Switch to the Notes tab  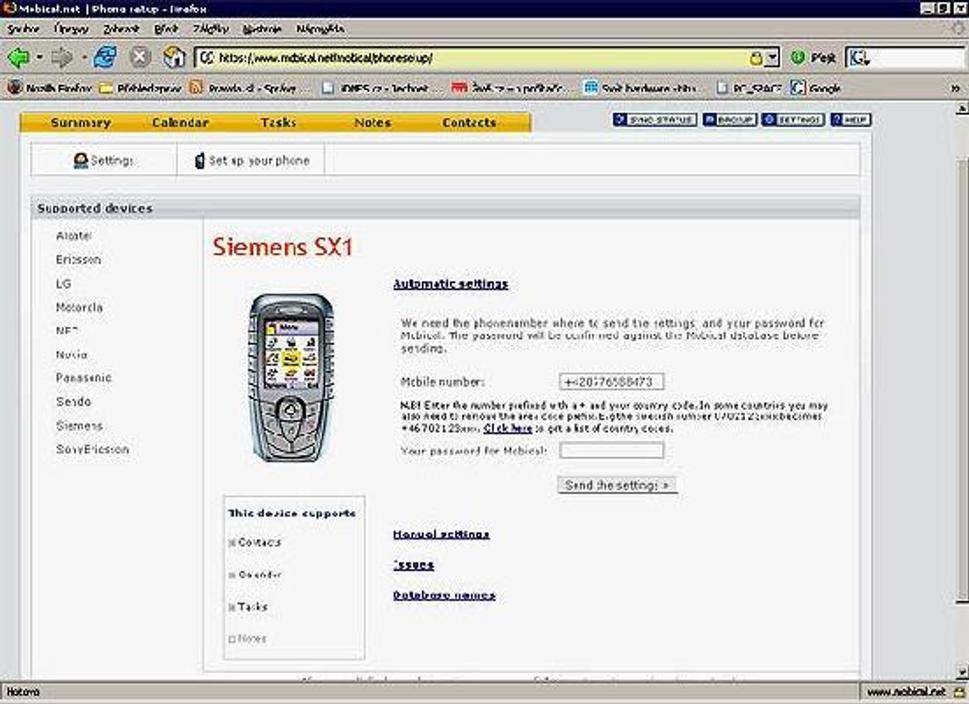pyautogui.click(x=373, y=122)
